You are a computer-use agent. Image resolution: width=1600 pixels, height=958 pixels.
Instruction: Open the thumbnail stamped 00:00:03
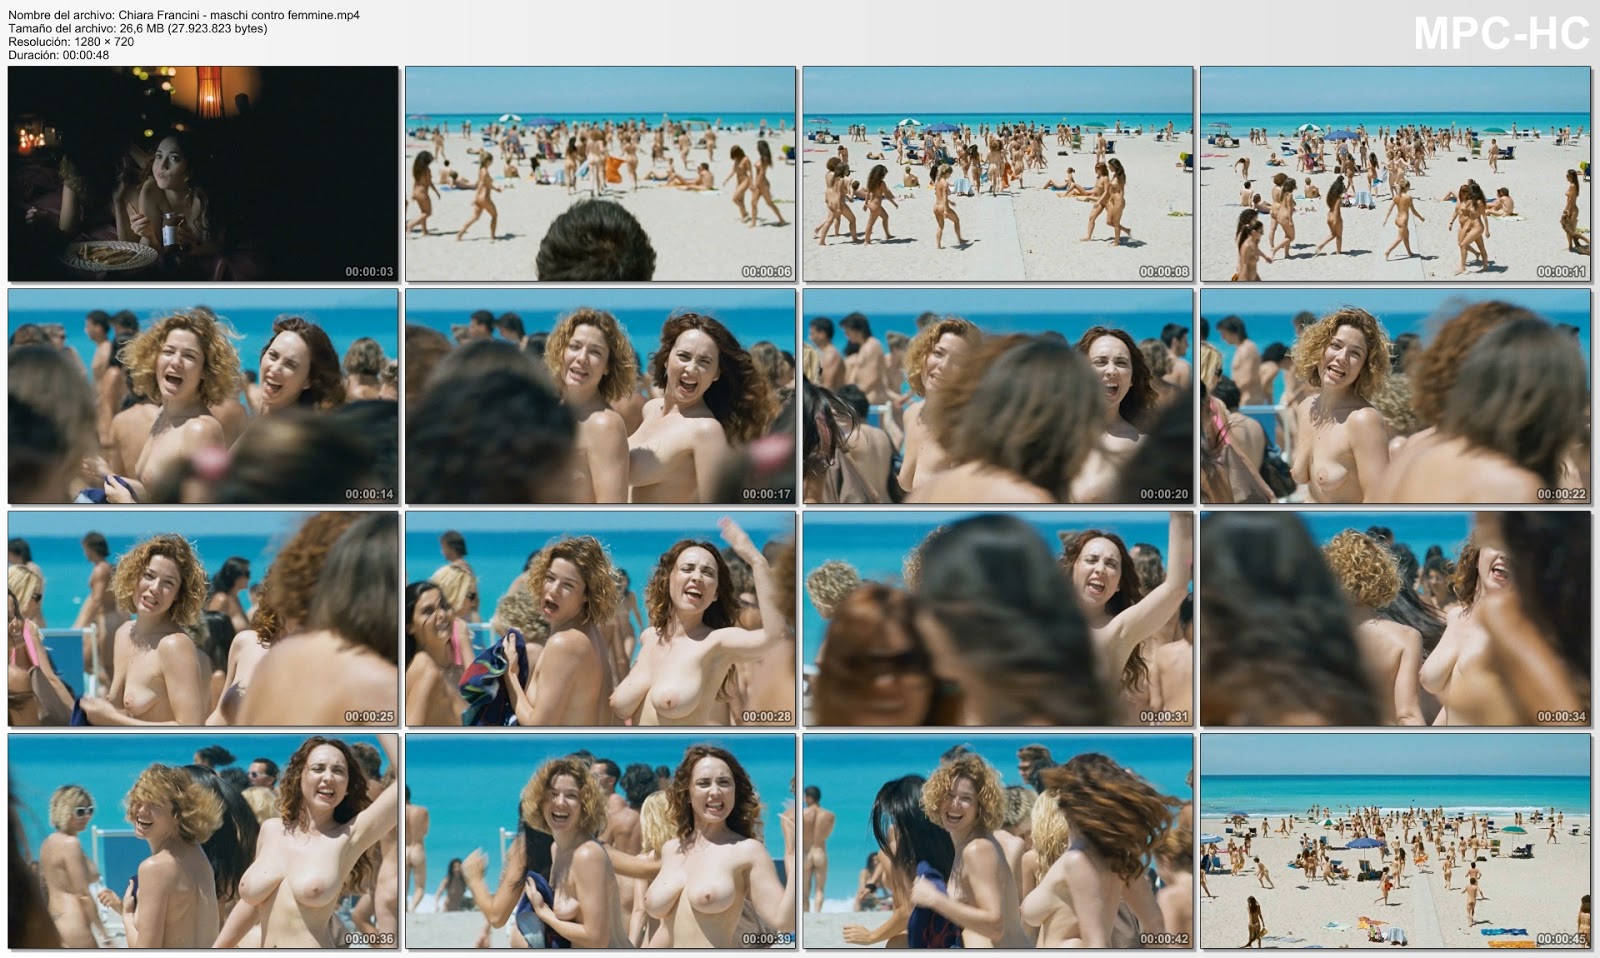(203, 174)
